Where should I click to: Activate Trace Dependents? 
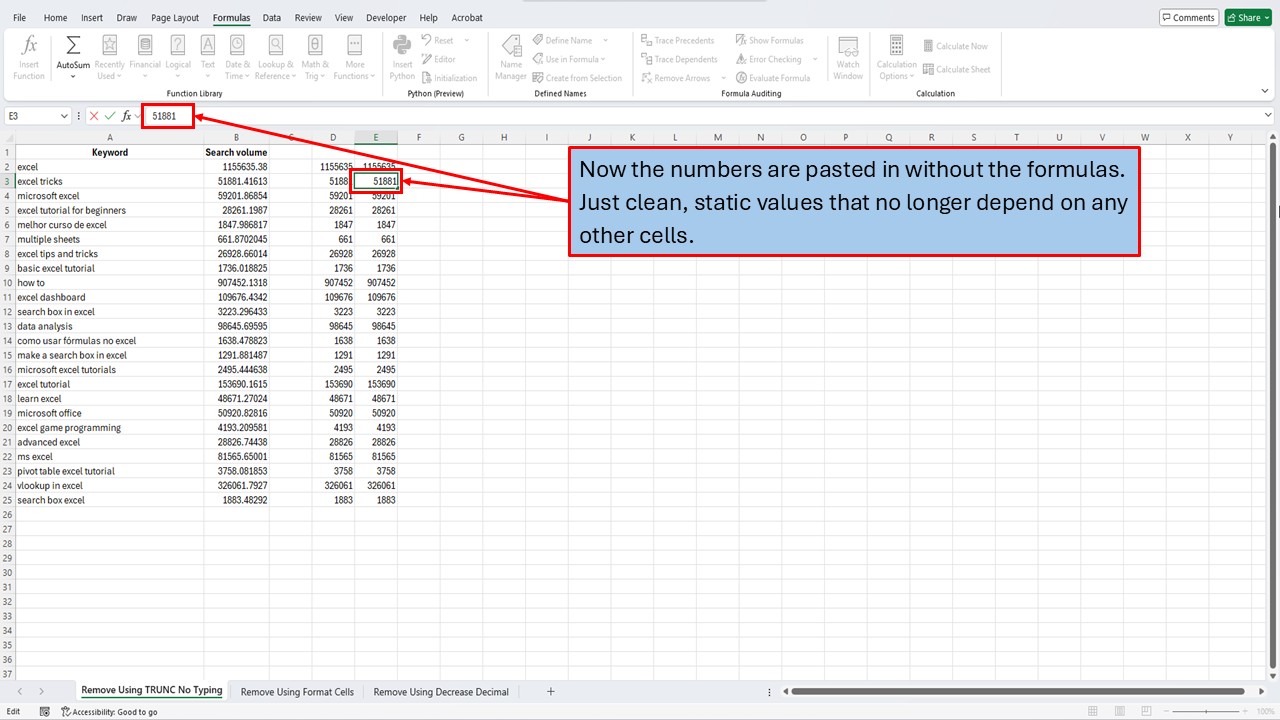(x=679, y=59)
